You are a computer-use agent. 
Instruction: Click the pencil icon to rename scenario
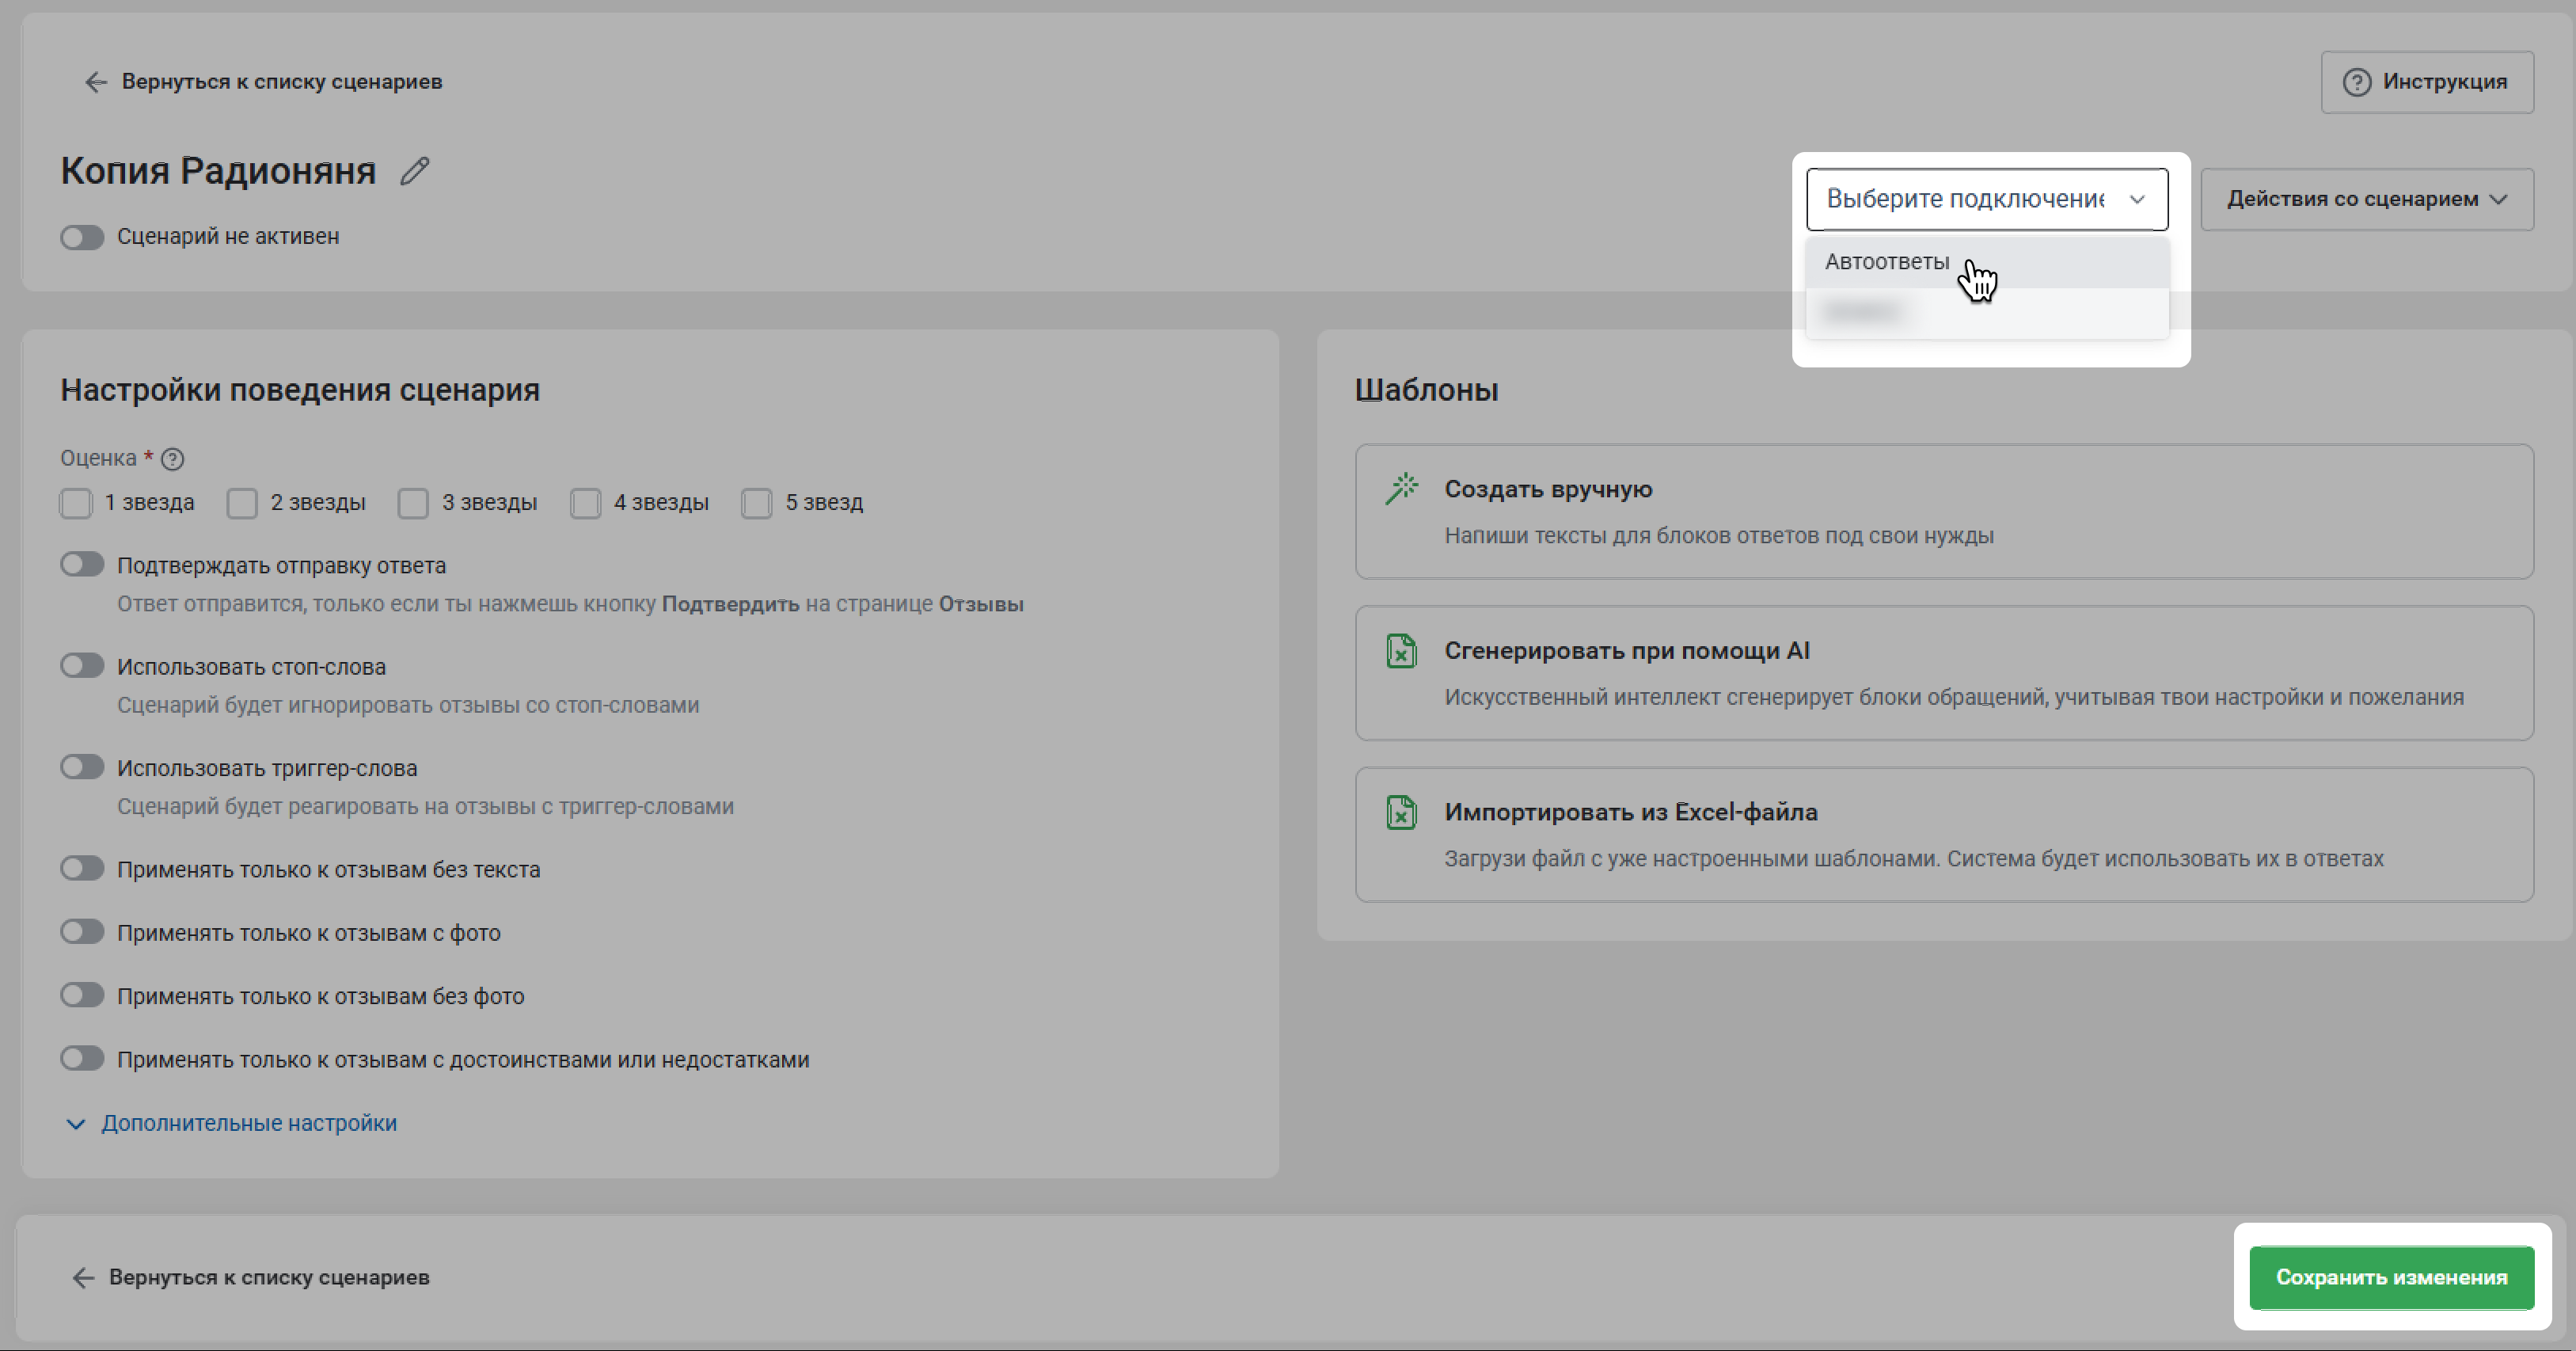click(415, 171)
